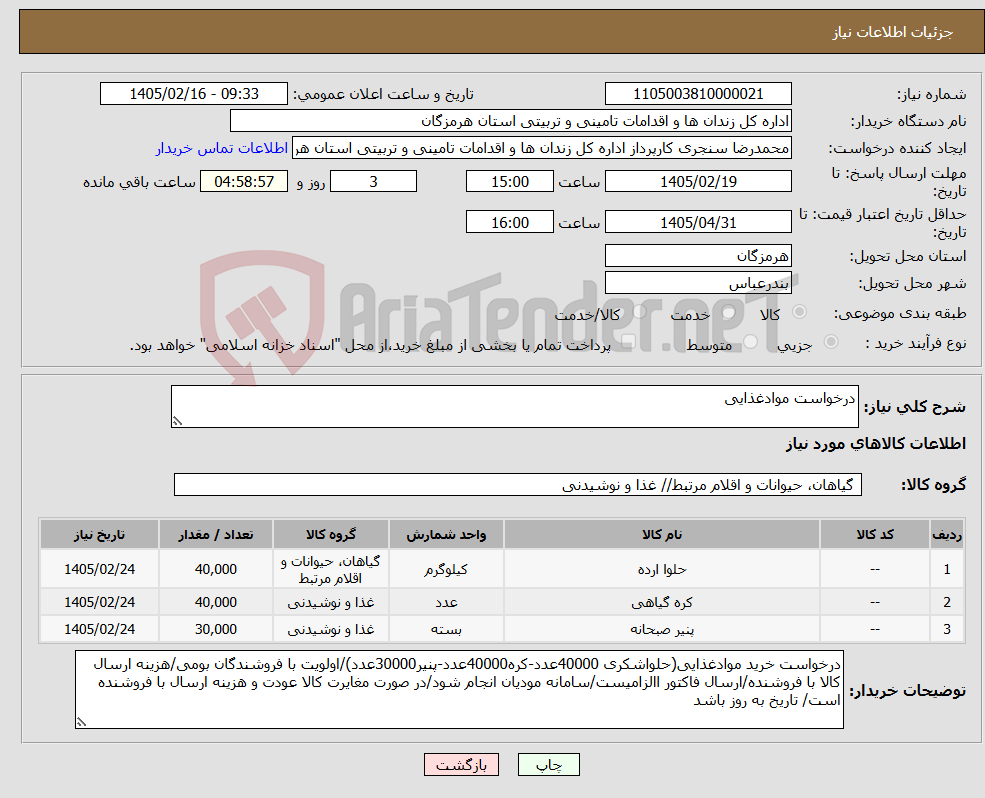The width and height of the screenshot is (985, 798).
Task: Click the announcement date field 1405/02/16 - 09:33
Action: (x=193, y=94)
